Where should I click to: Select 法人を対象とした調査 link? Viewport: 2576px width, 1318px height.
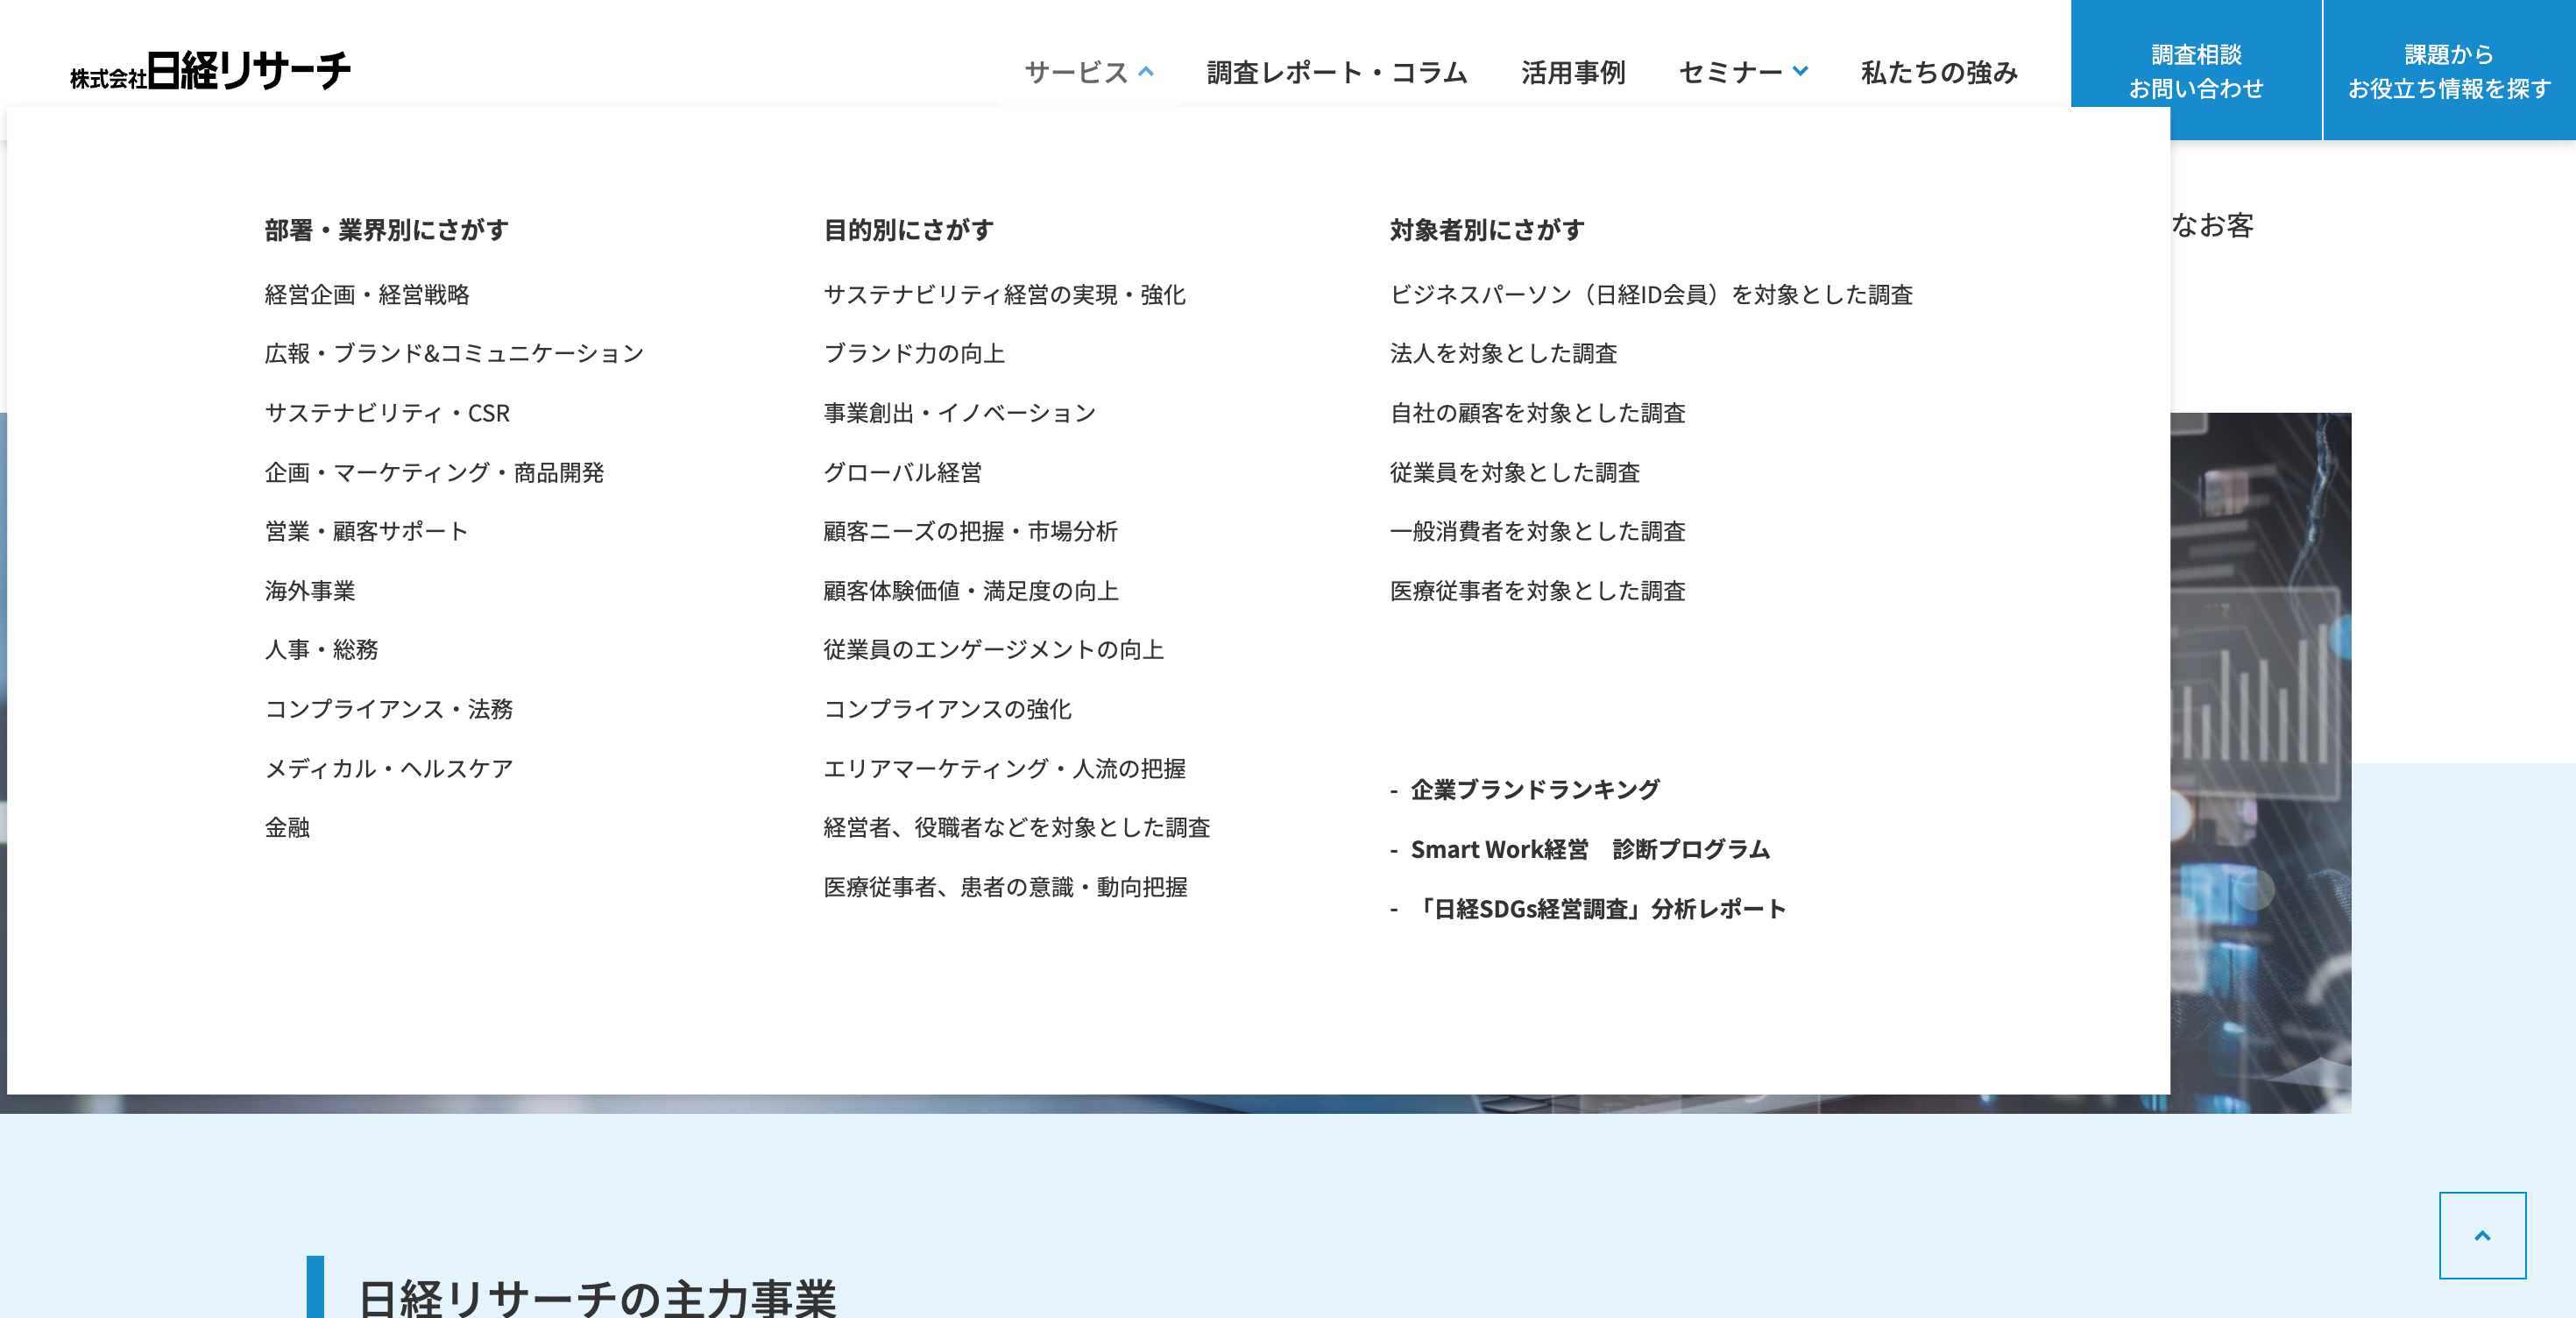point(1503,353)
